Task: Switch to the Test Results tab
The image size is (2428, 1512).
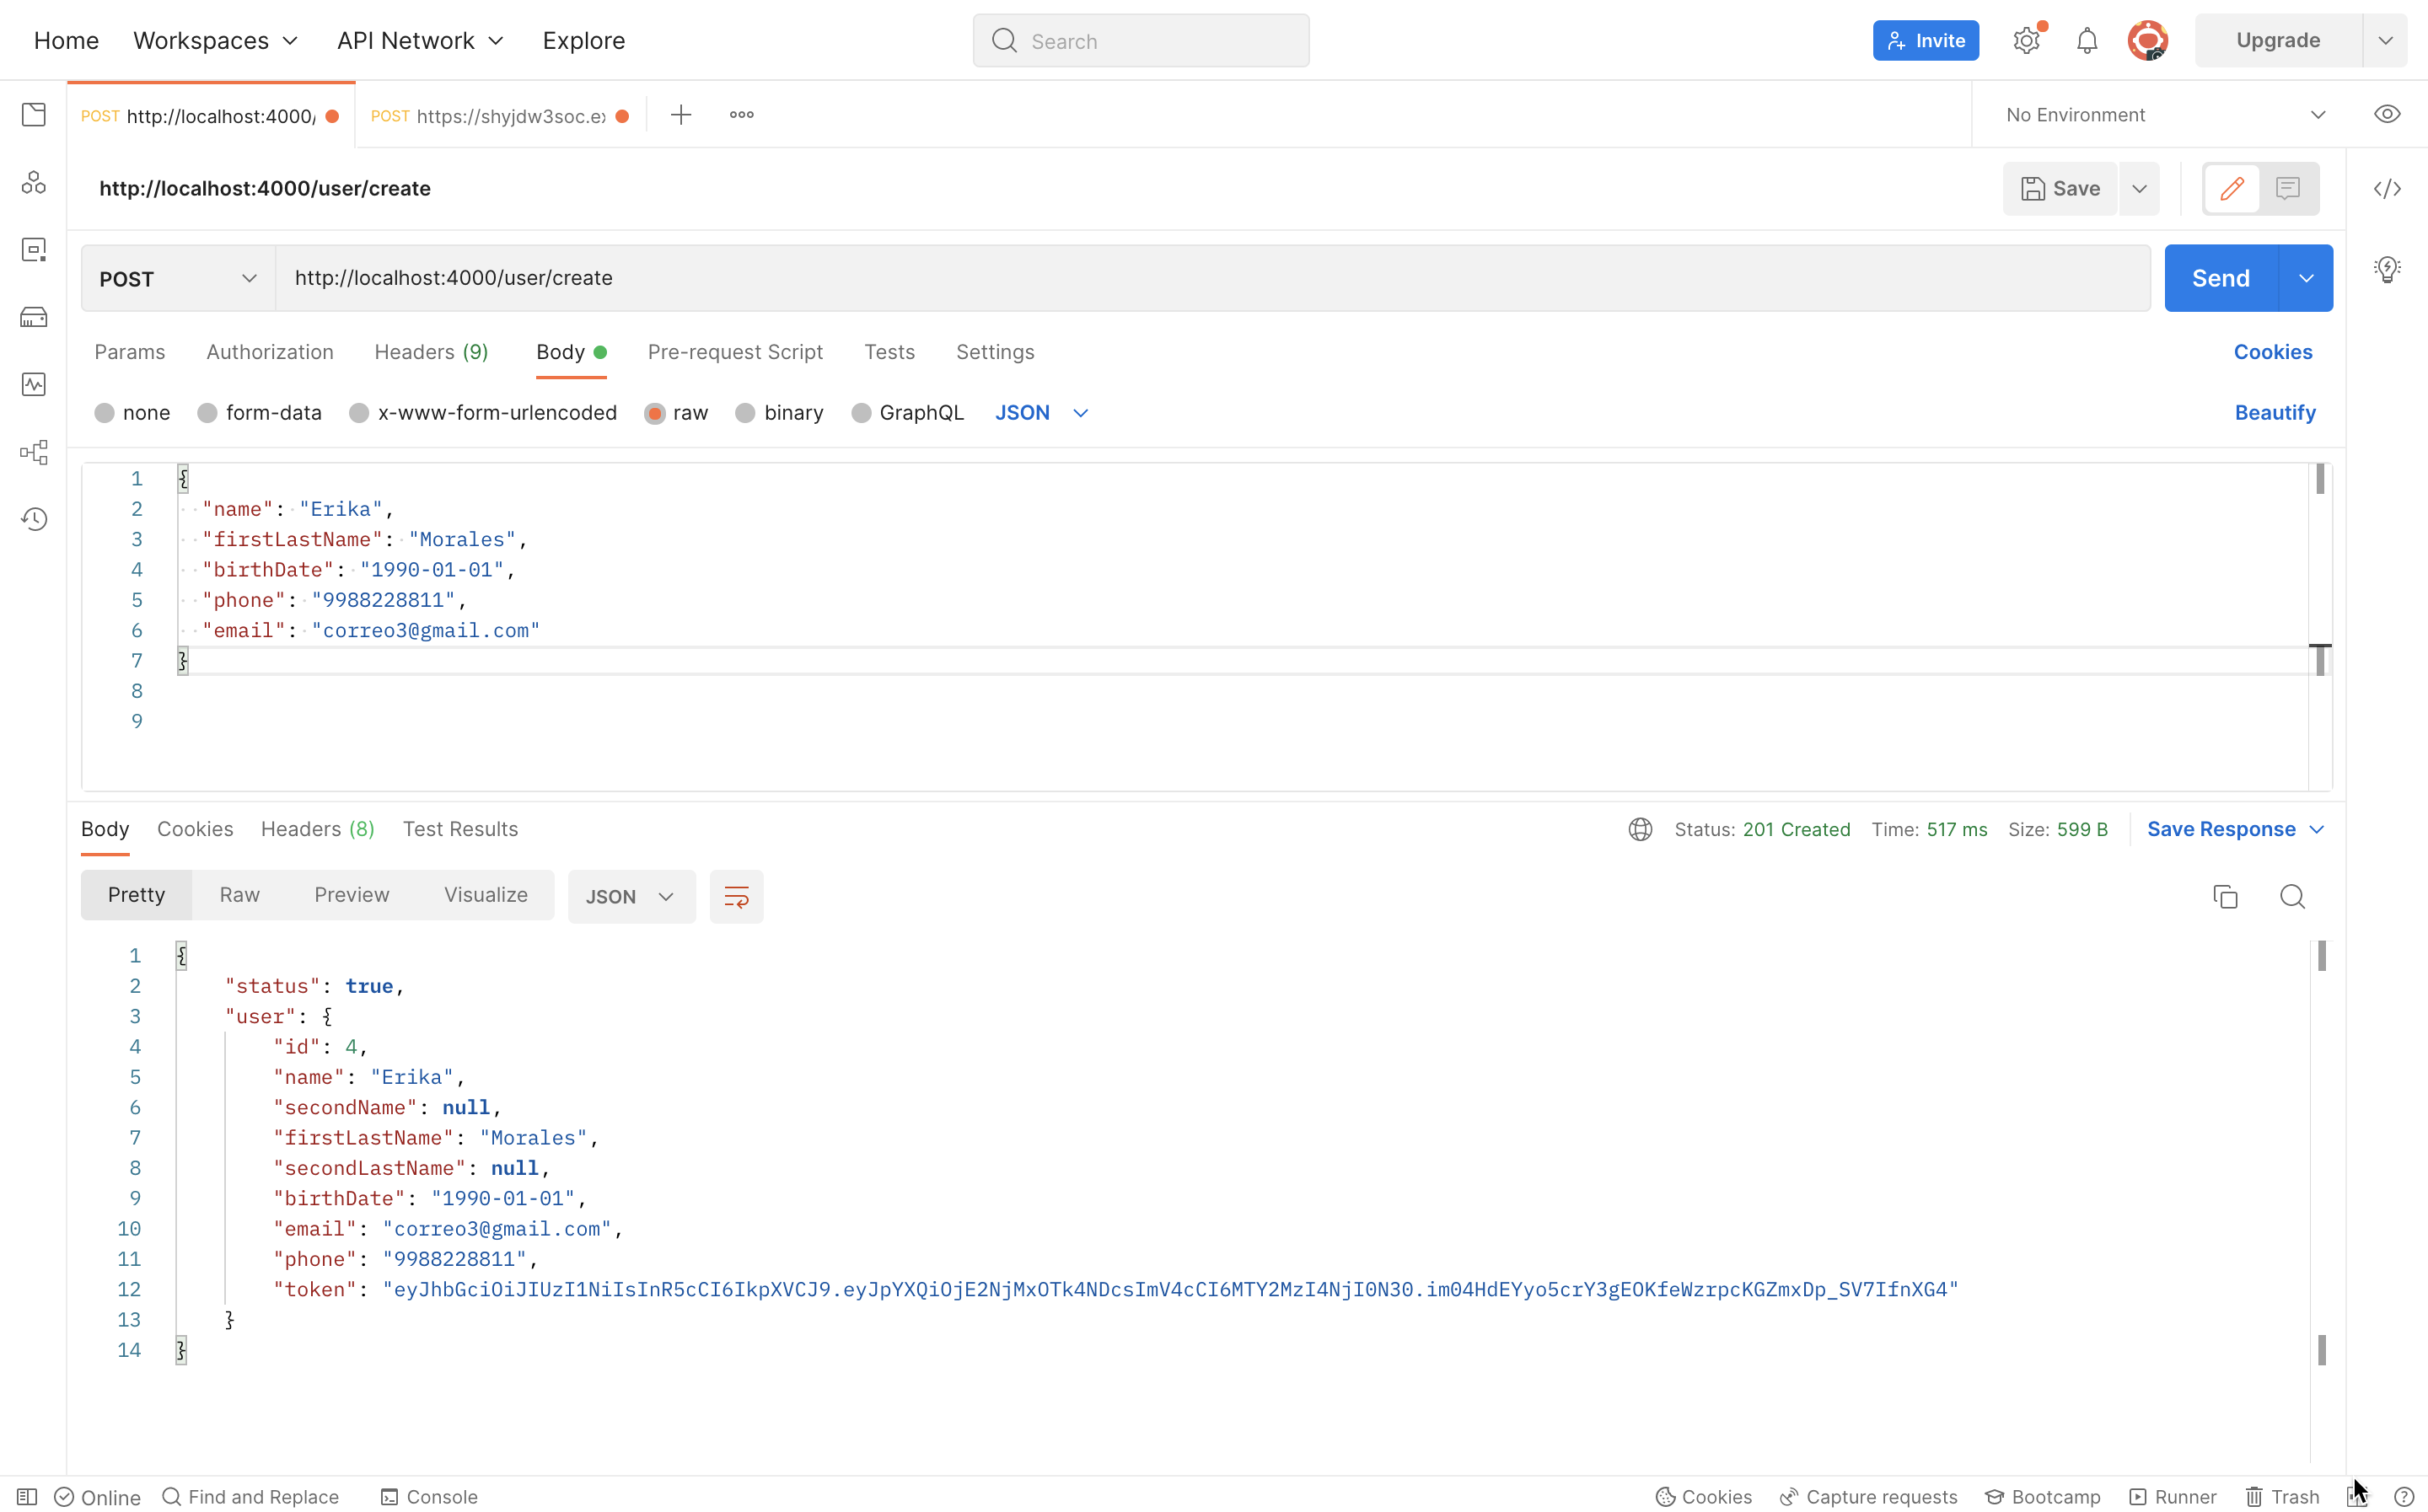Action: pyautogui.click(x=460, y=829)
